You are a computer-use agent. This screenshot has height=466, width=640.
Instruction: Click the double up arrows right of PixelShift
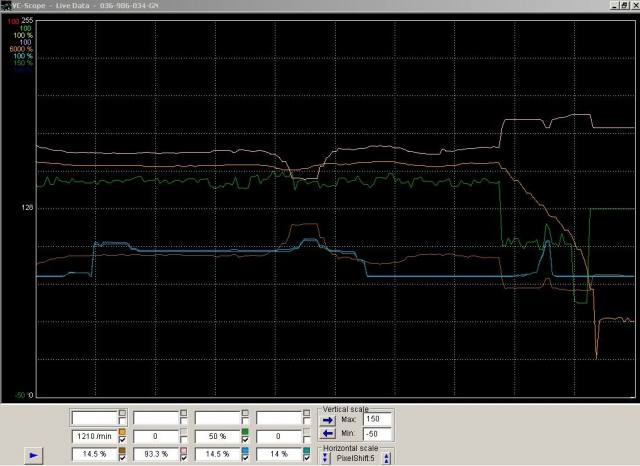coord(388,458)
